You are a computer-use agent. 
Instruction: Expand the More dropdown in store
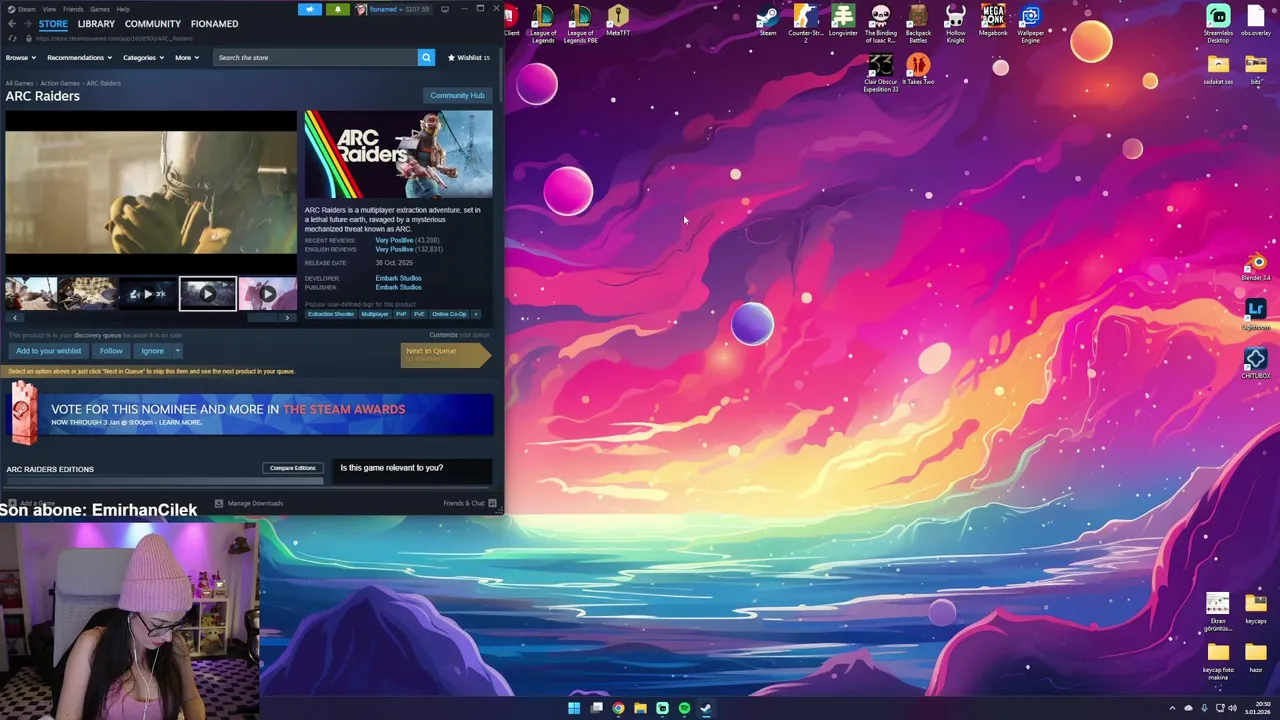(x=187, y=57)
